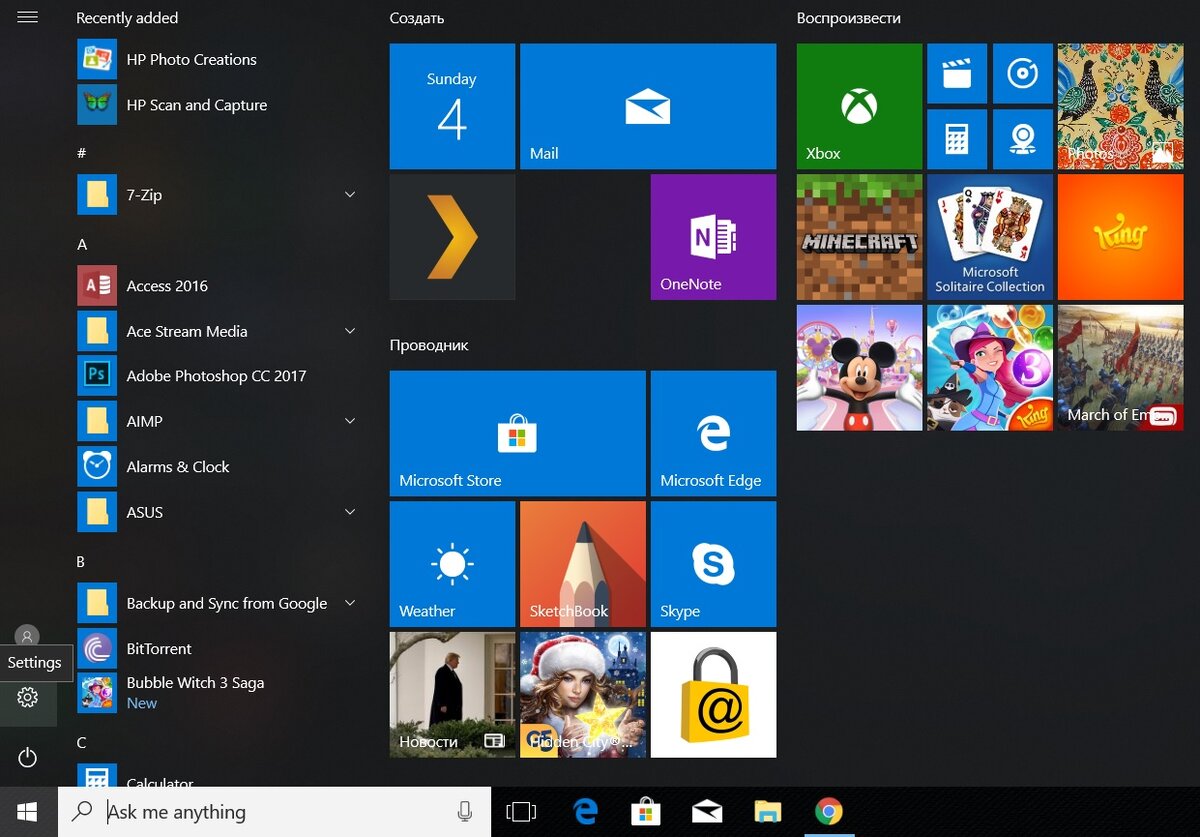Open the Weather tile
This screenshot has width=1200, height=837.
pos(452,564)
